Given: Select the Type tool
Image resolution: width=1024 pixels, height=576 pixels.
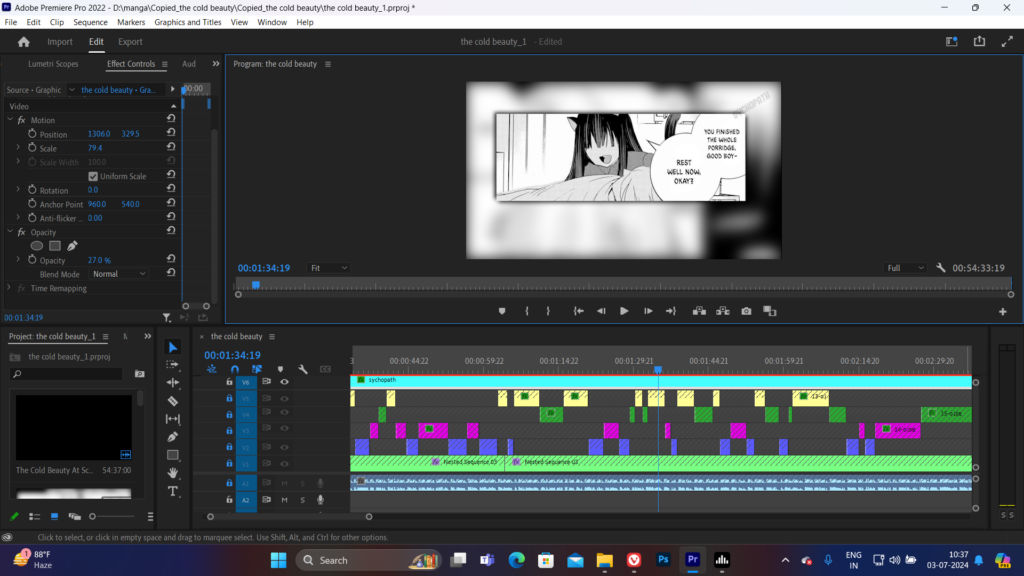Looking at the screenshot, I should [172, 491].
